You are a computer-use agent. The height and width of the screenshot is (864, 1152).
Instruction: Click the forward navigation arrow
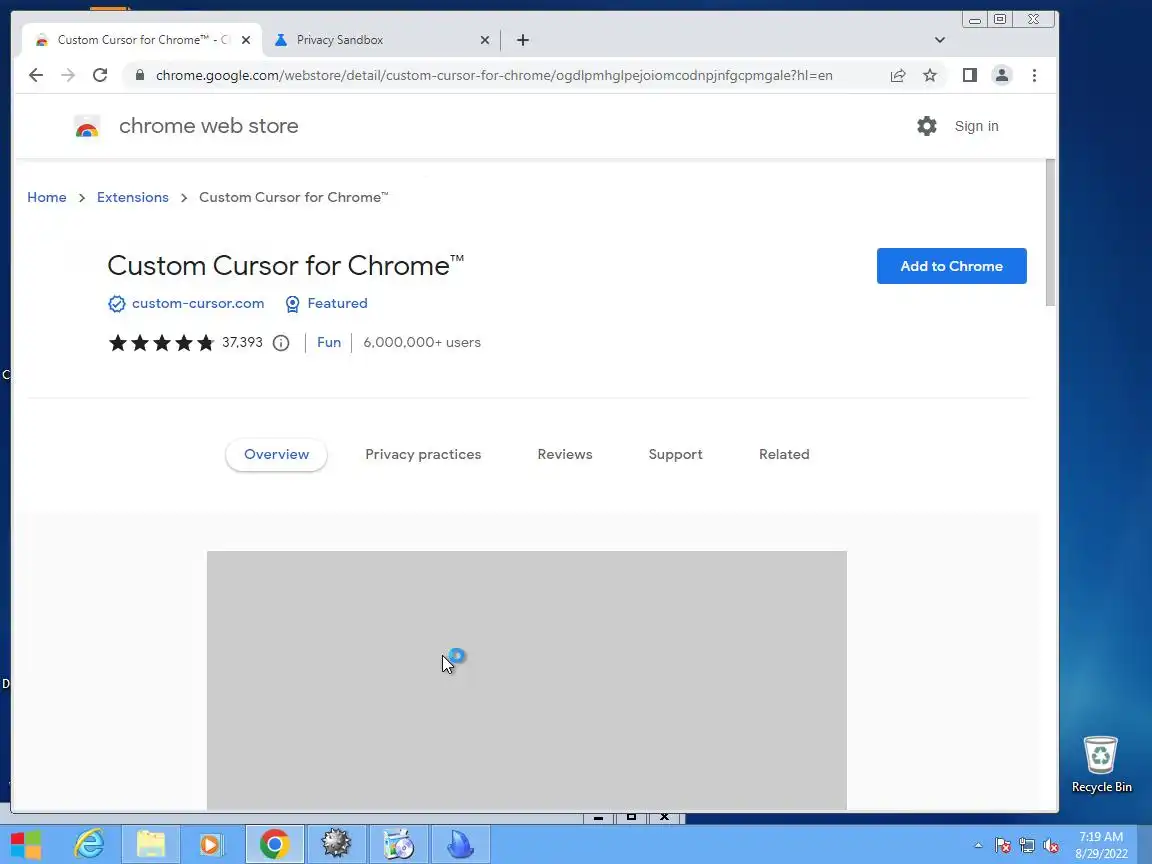[68, 75]
